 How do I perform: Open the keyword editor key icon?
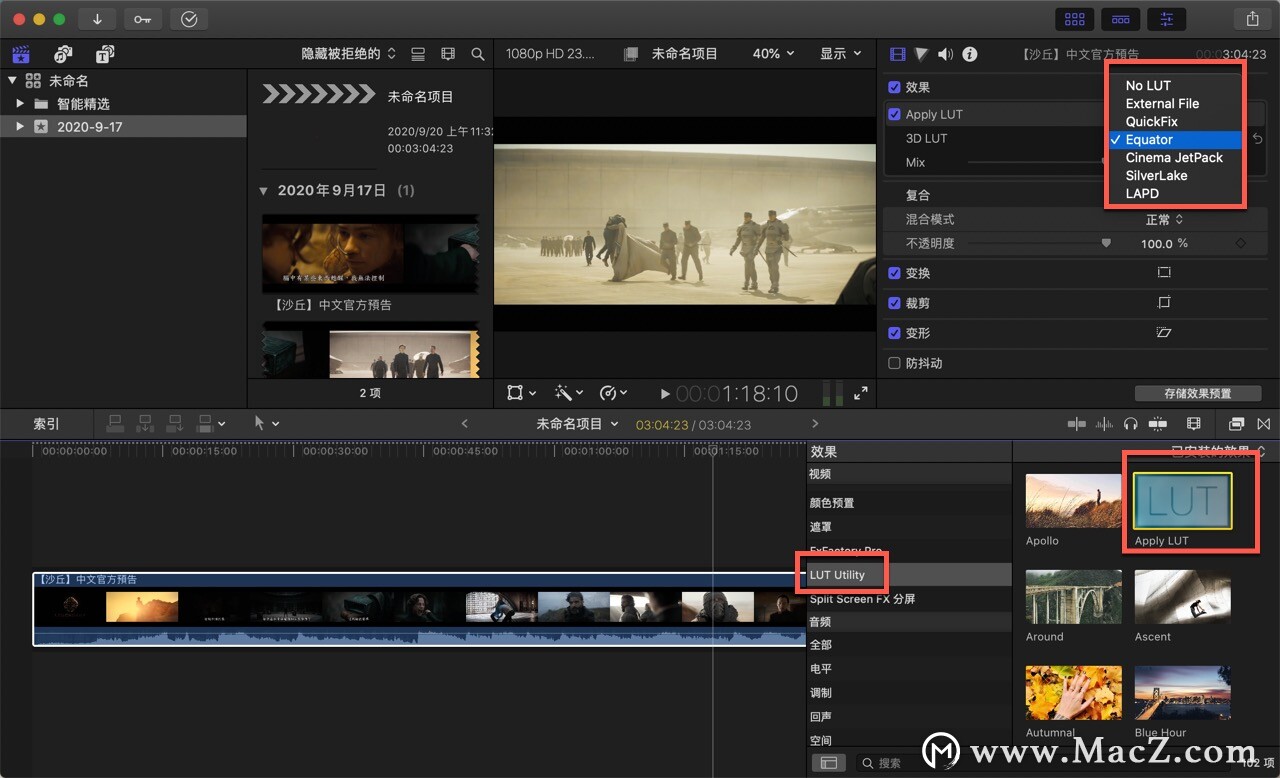click(x=143, y=19)
